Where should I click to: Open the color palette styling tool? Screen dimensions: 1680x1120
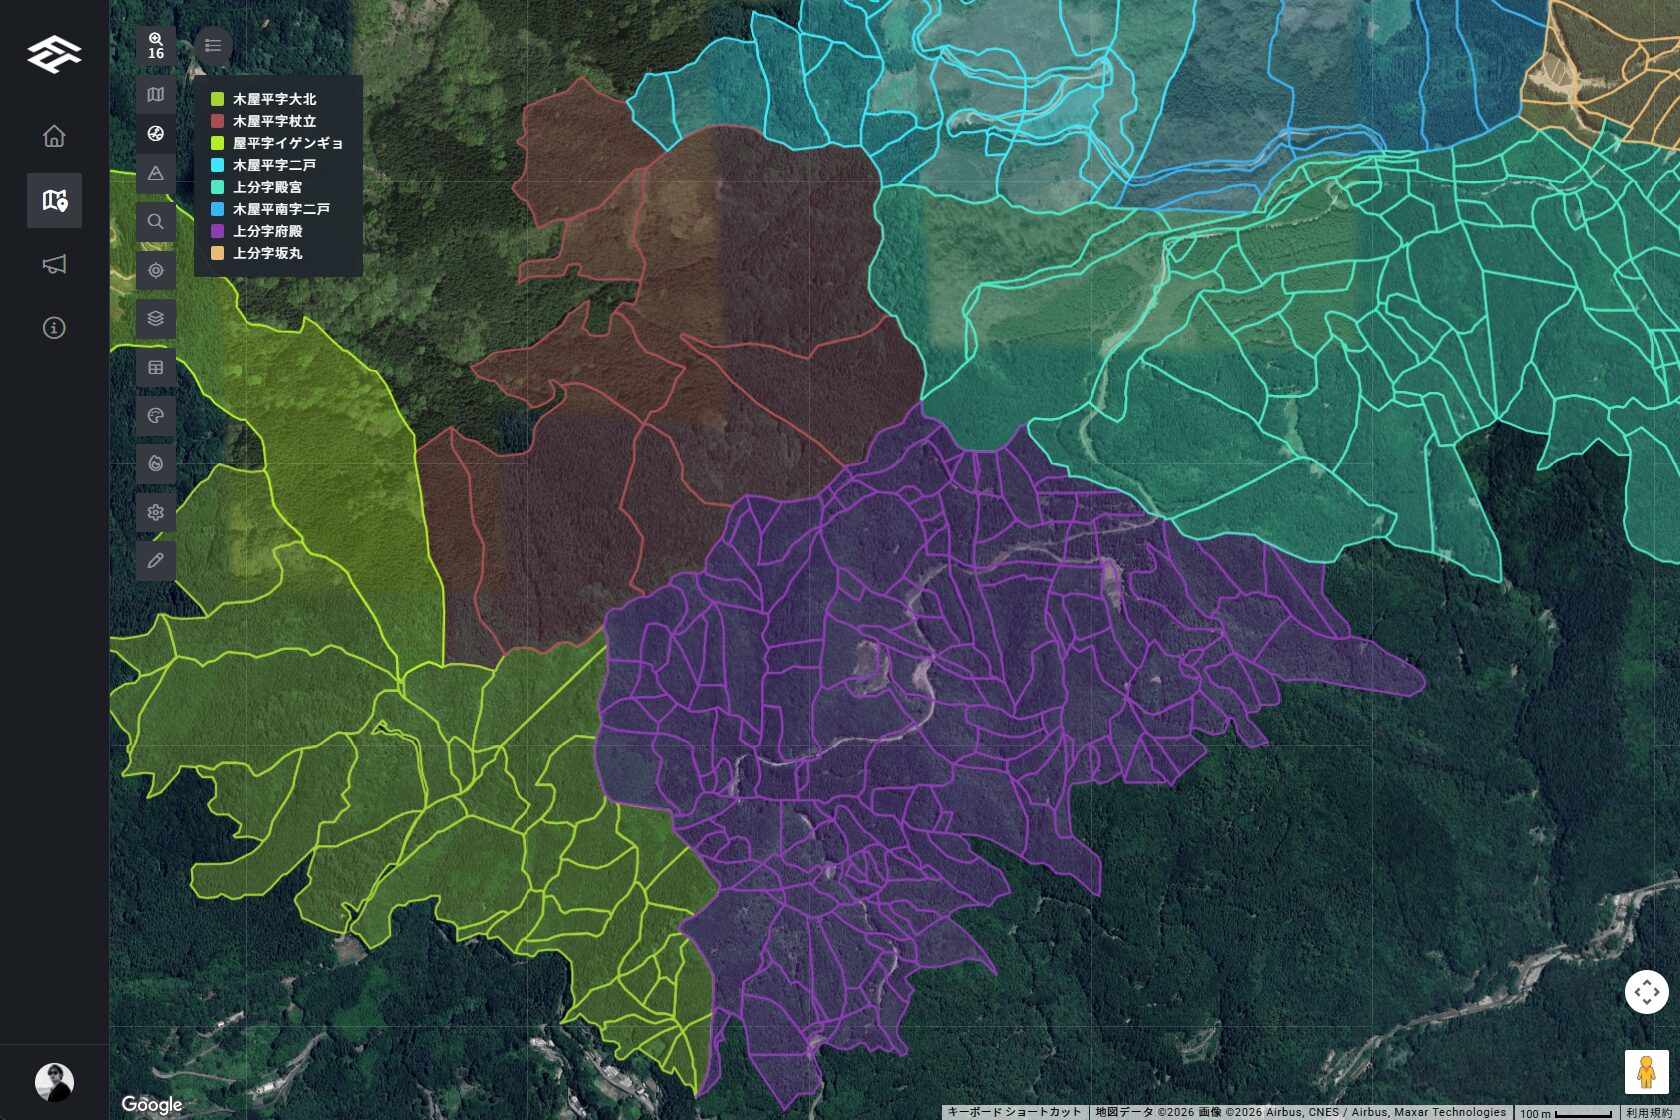pyautogui.click(x=155, y=416)
